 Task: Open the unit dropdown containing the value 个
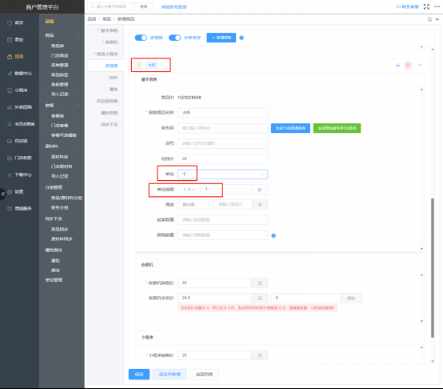pyautogui.click(x=223, y=174)
